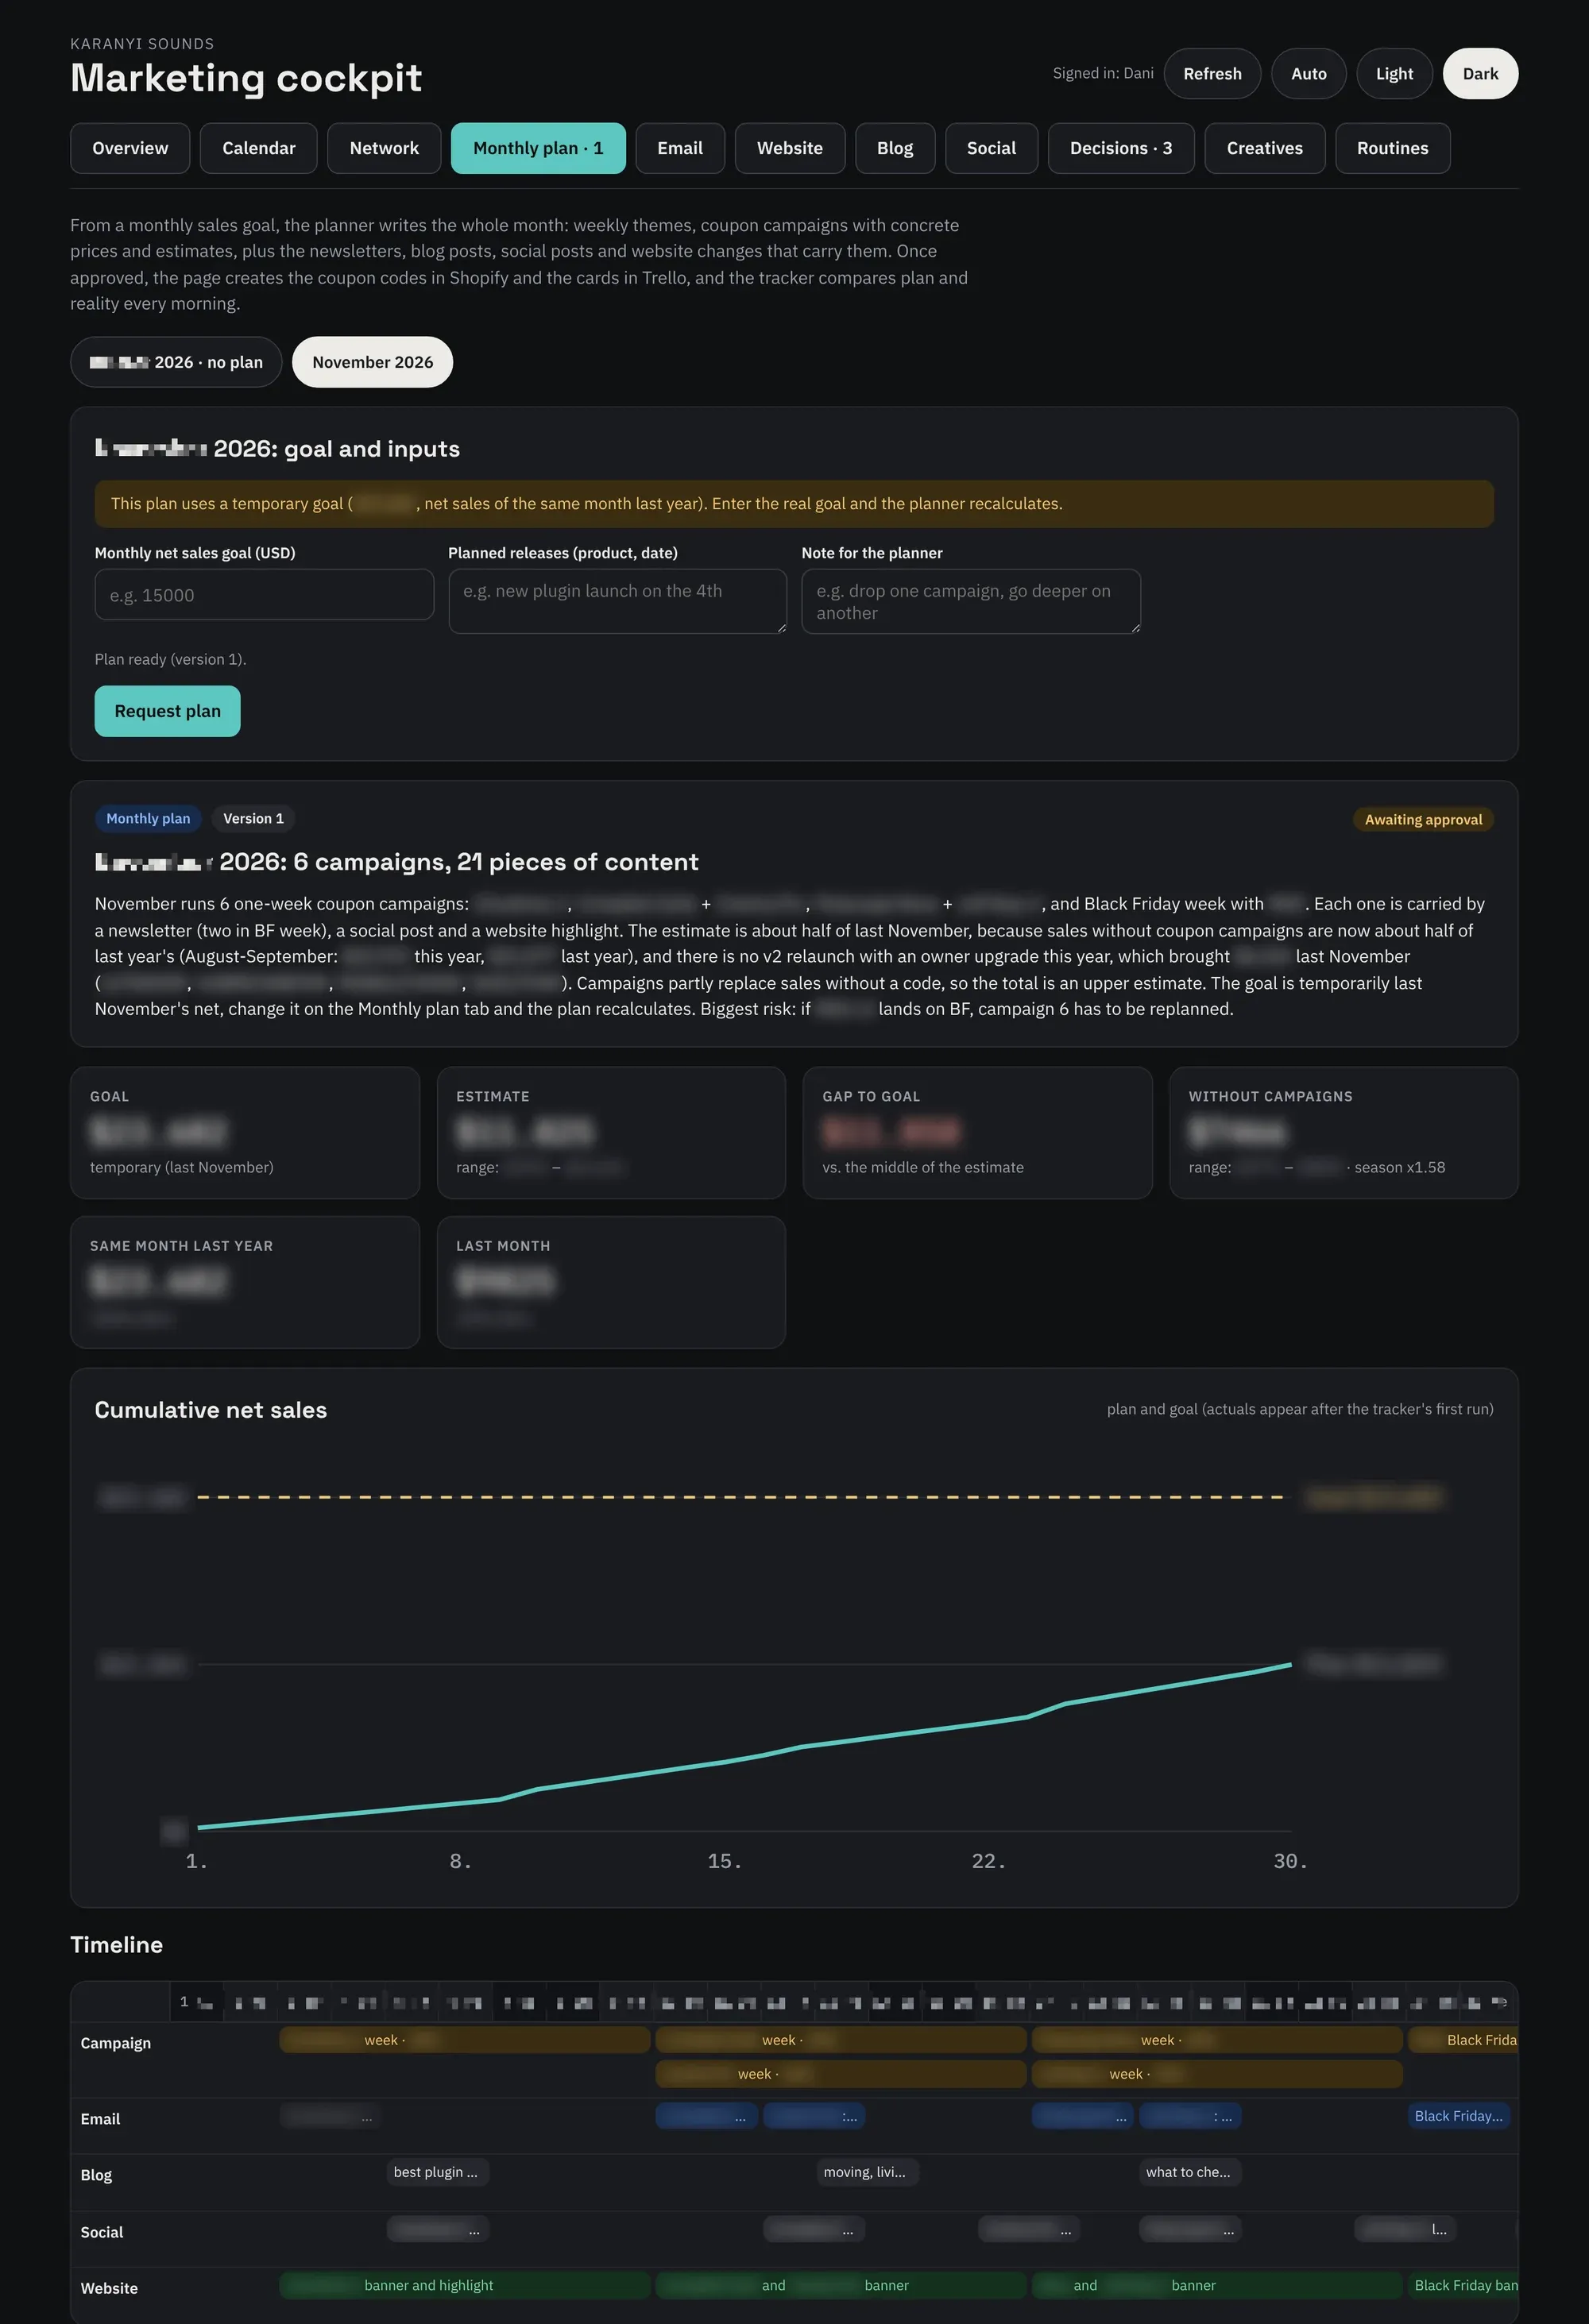1589x2324 pixels.
Task: Click the Black Friday banner website bar
Action: [x=1463, y=2285]
